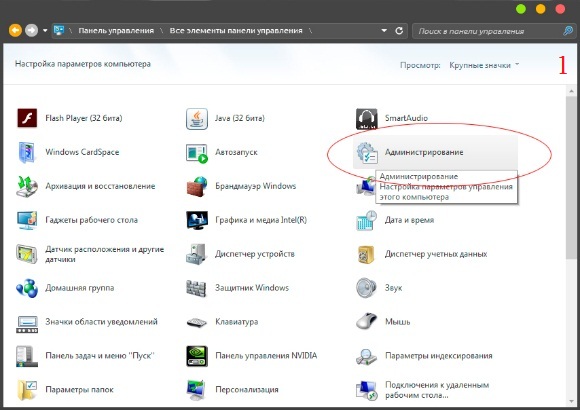Open the Автозапуск icon
580x410 pixels.
(x=197, y=153)
